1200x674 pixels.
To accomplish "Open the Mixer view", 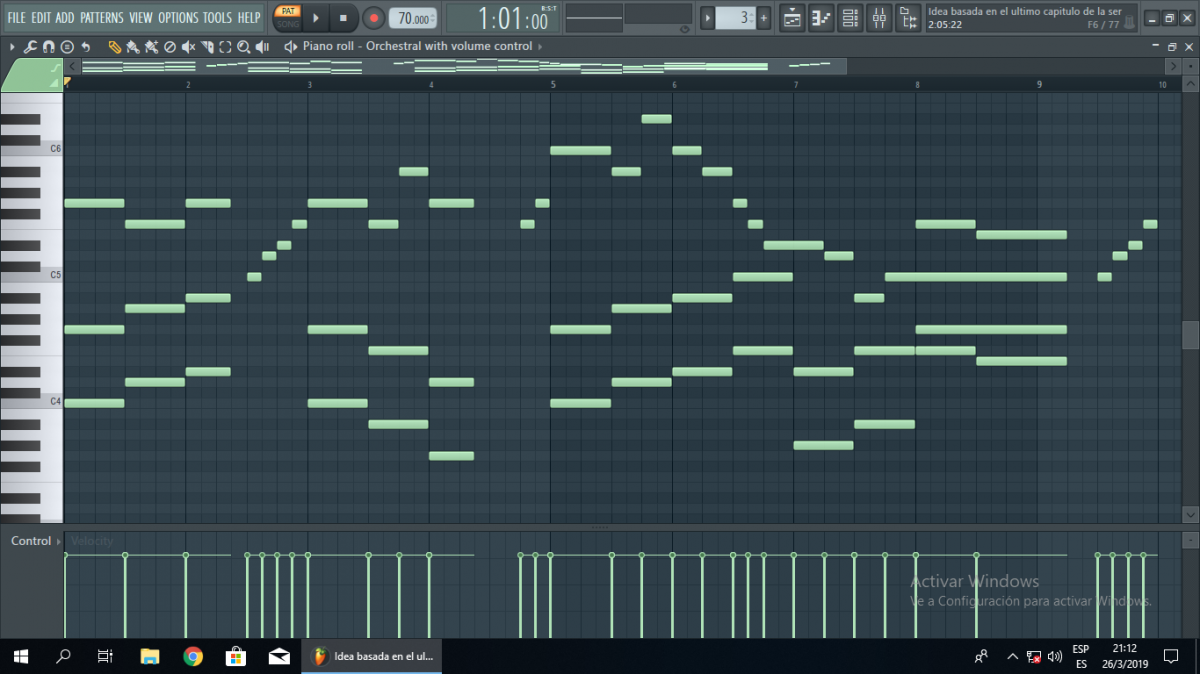I will [880, 17].
